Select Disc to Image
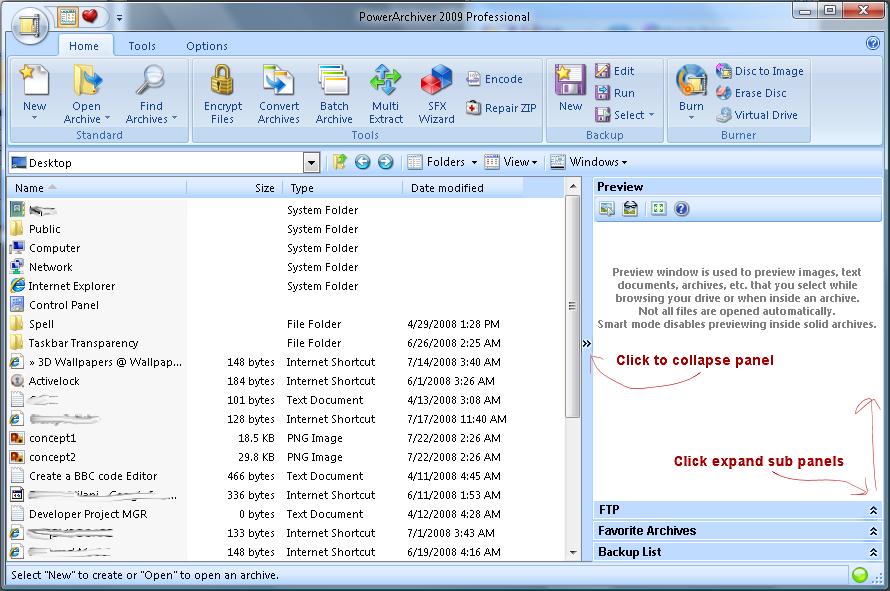890x591 pixels. pyautogui.click(x=760, y=71)
